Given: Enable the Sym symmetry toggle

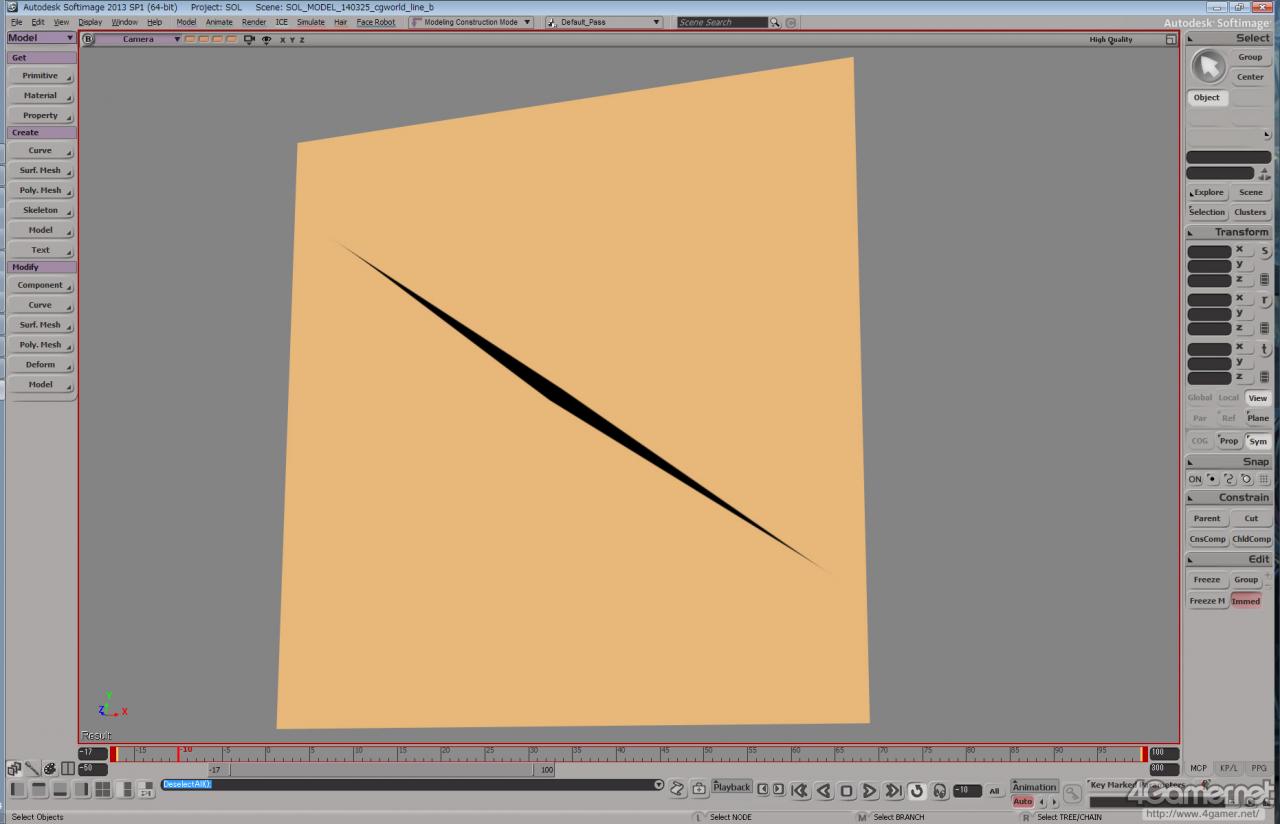Looking at the screenshot, I should click(x=1258, y=440).
